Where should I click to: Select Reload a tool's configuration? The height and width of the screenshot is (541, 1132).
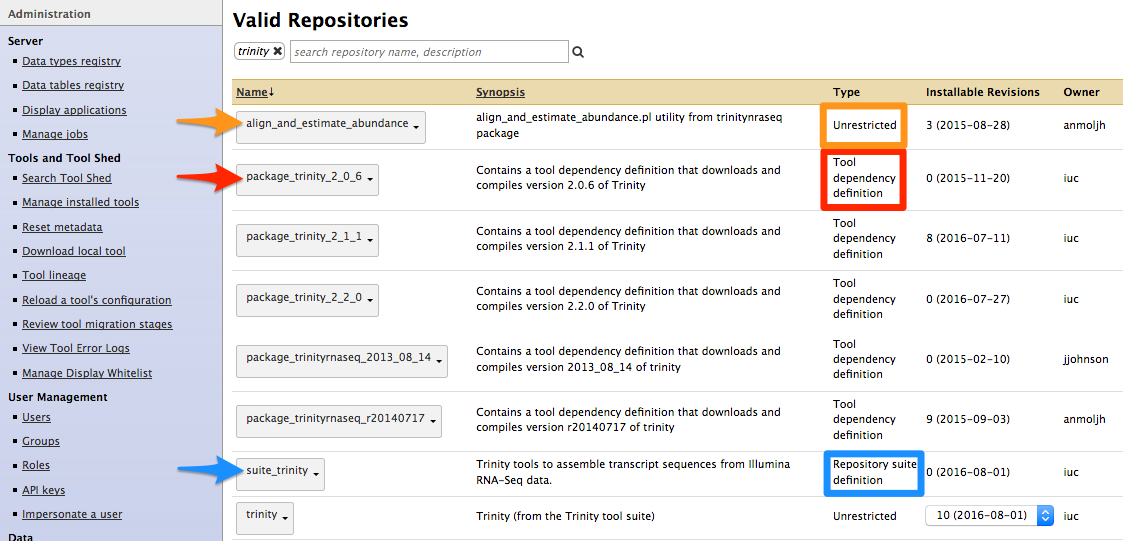coord(97,300)
